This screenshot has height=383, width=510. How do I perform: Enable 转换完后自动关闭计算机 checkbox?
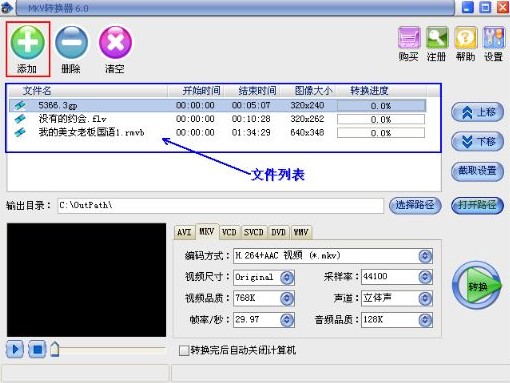tap(184, 351)
